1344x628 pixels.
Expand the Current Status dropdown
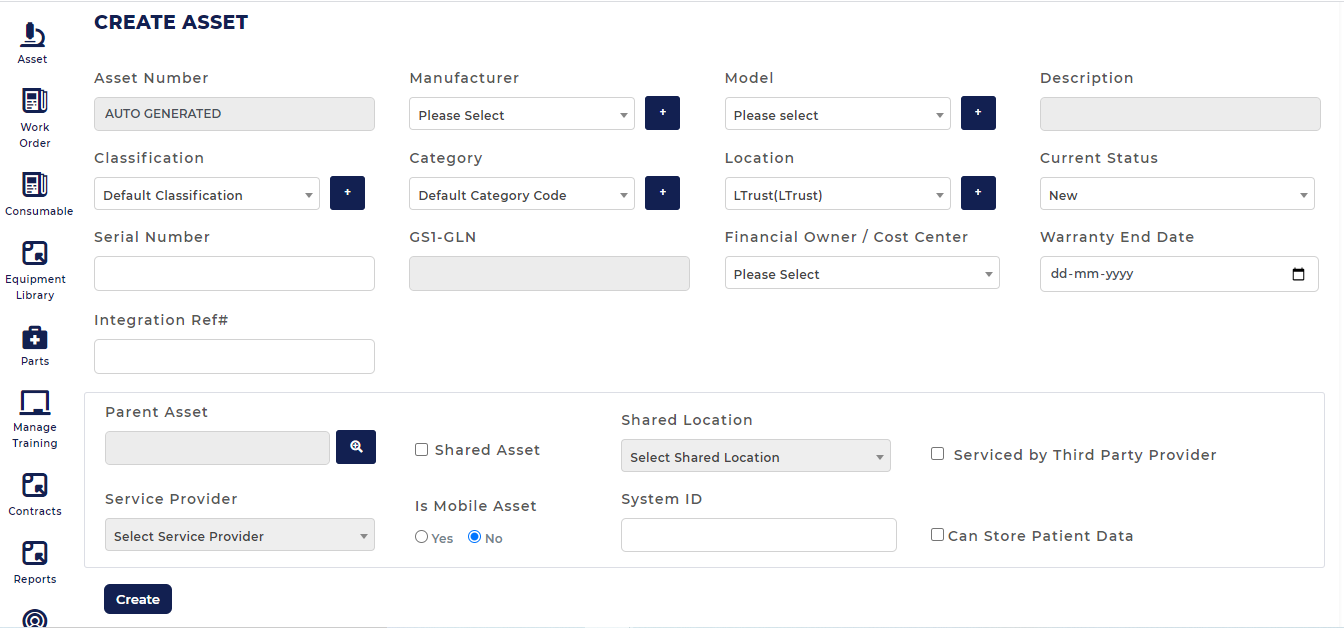click(1176, 194)
